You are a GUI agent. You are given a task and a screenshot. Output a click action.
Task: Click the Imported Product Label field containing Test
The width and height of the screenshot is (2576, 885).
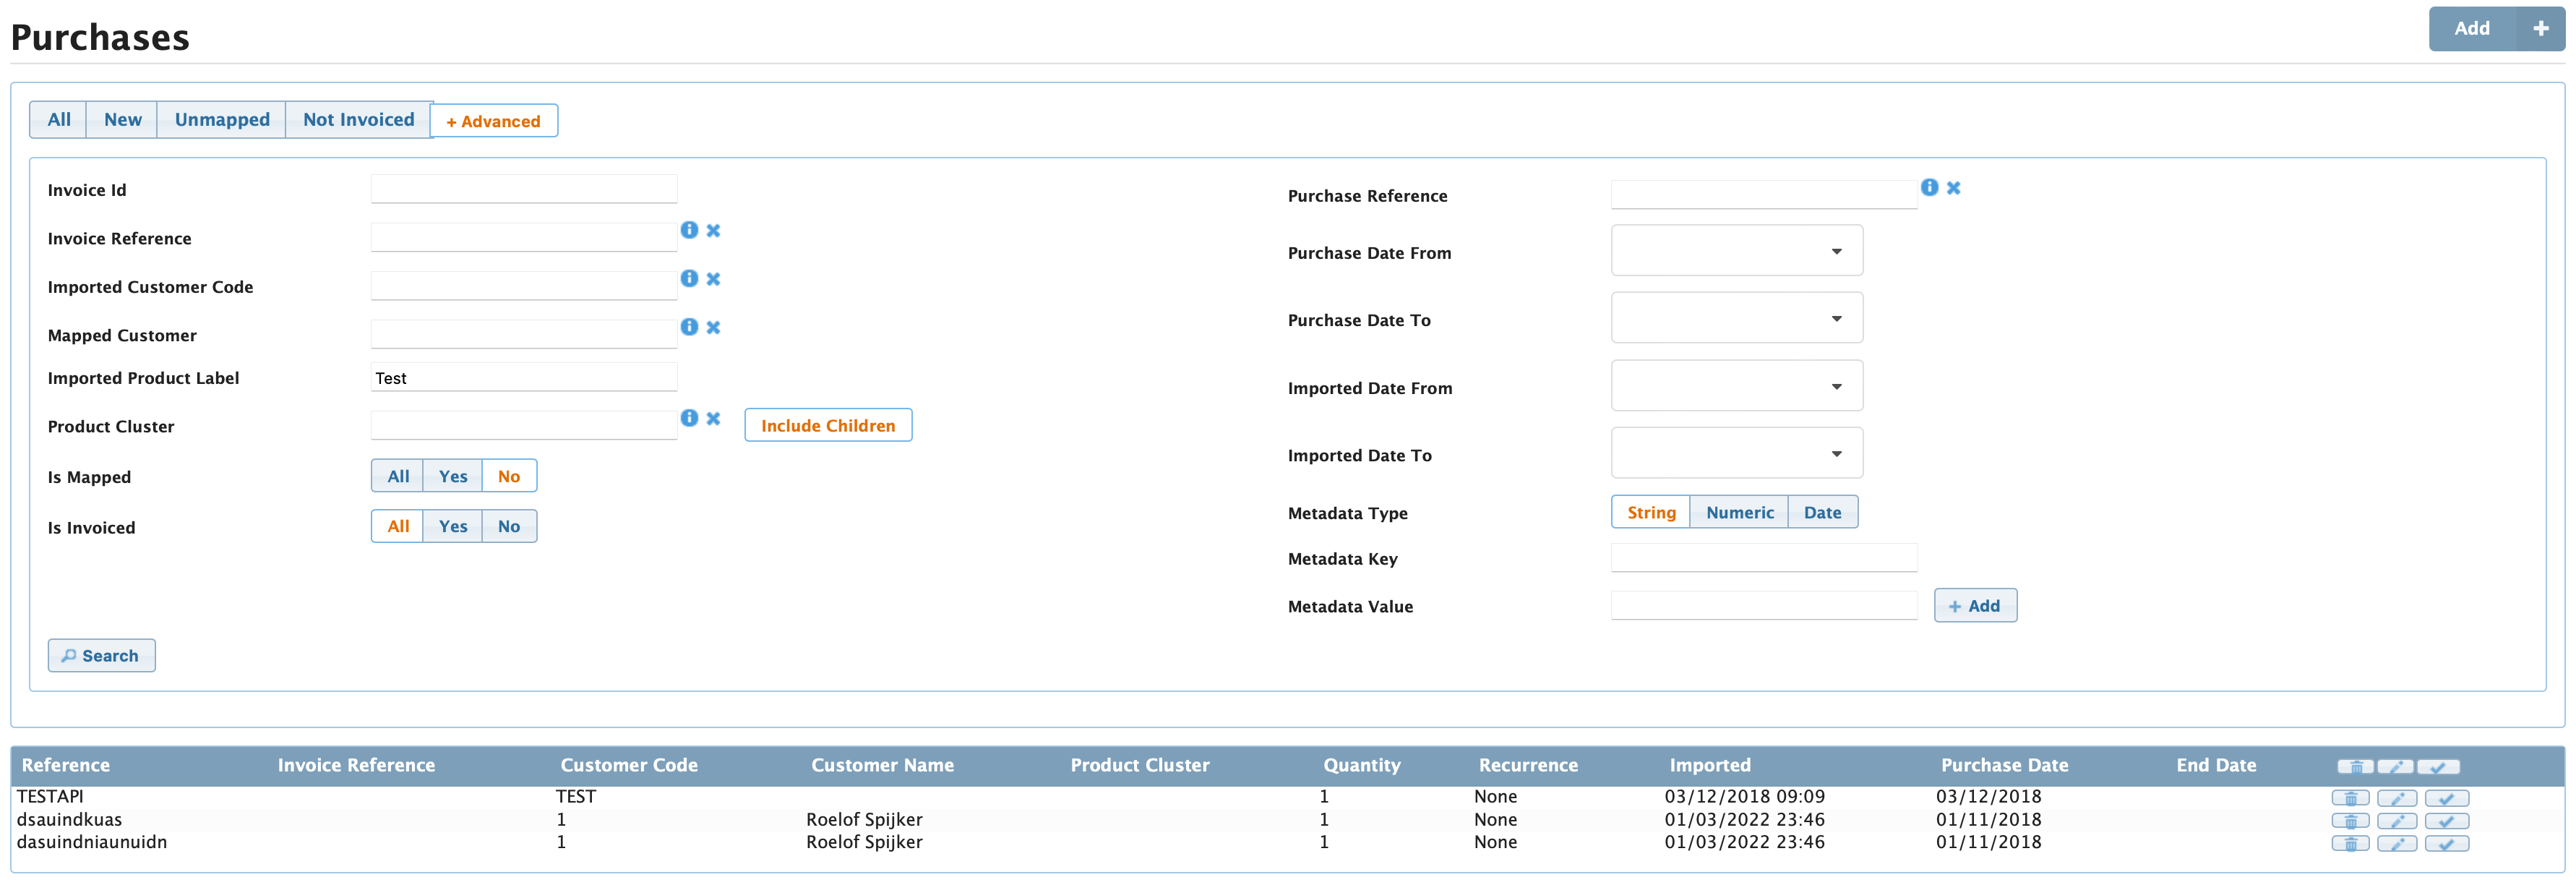point(523,377)
